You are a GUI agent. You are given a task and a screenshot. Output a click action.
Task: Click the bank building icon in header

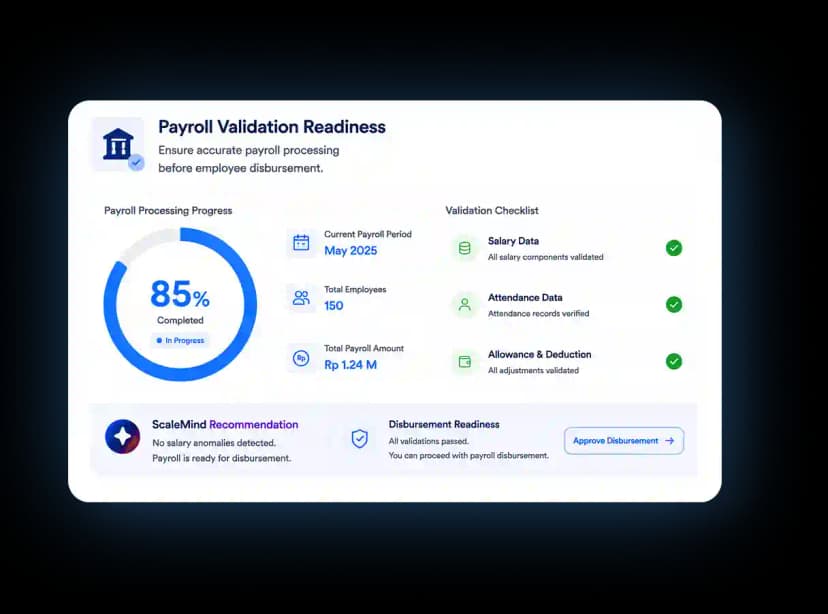coord(118,144)
